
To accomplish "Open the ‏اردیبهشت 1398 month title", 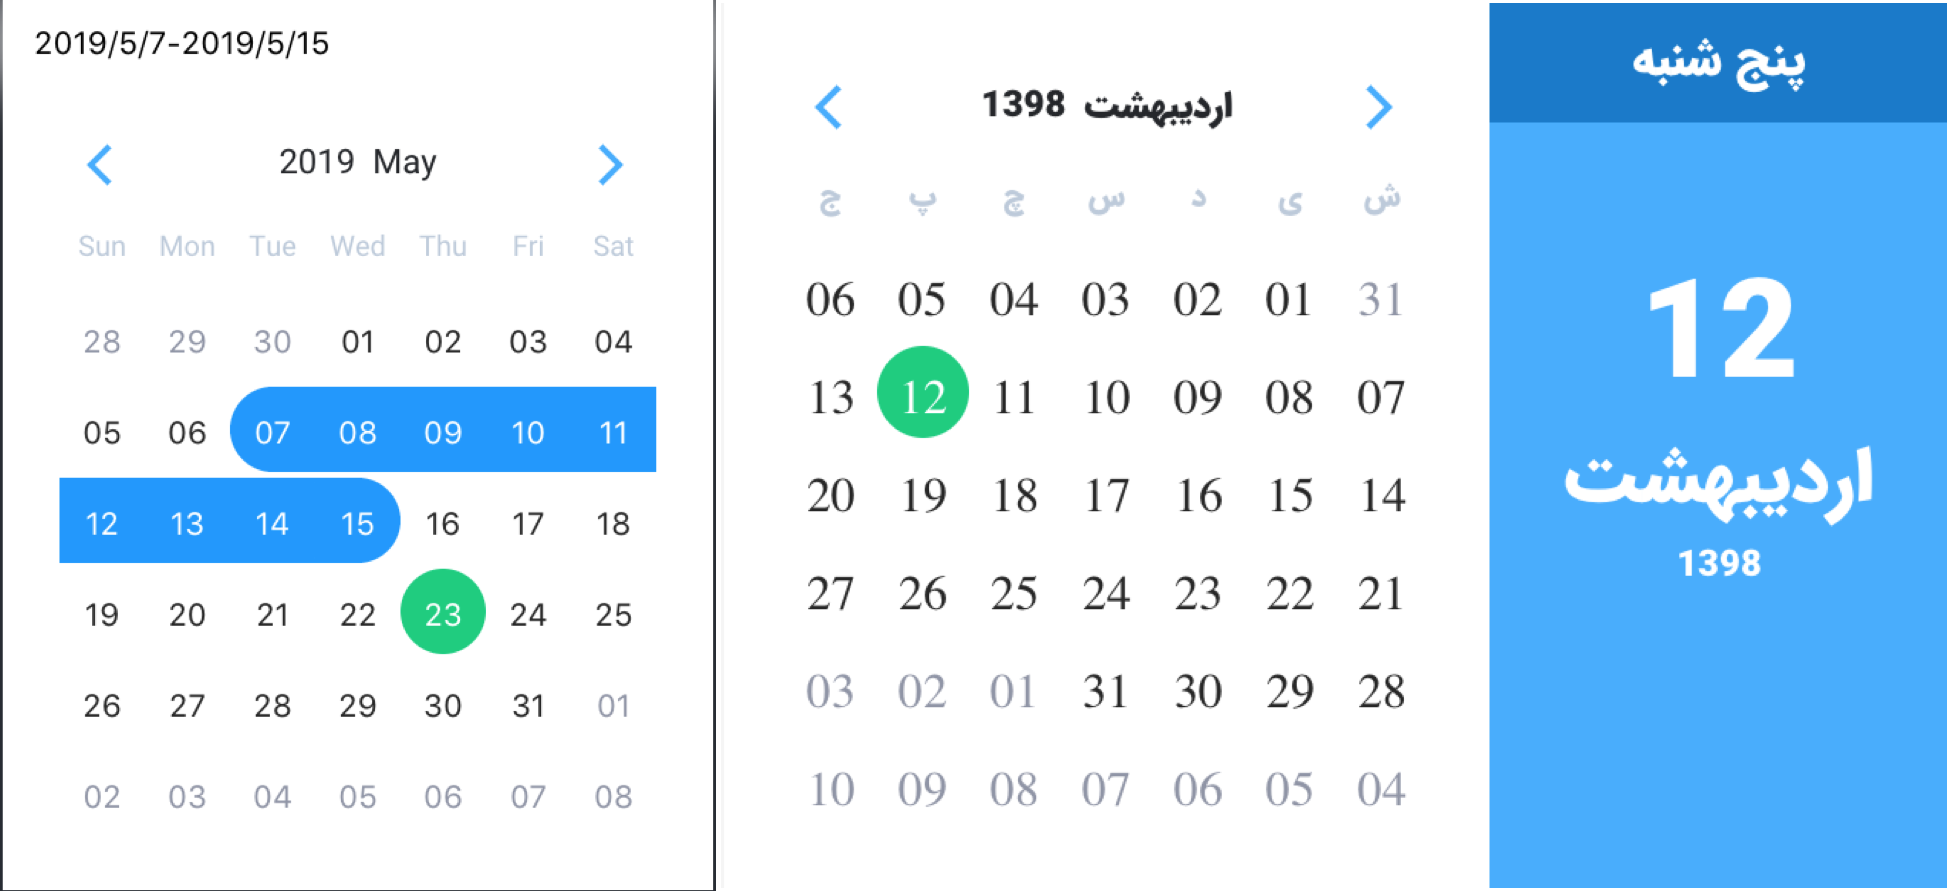I will [x=1106, y=105].
